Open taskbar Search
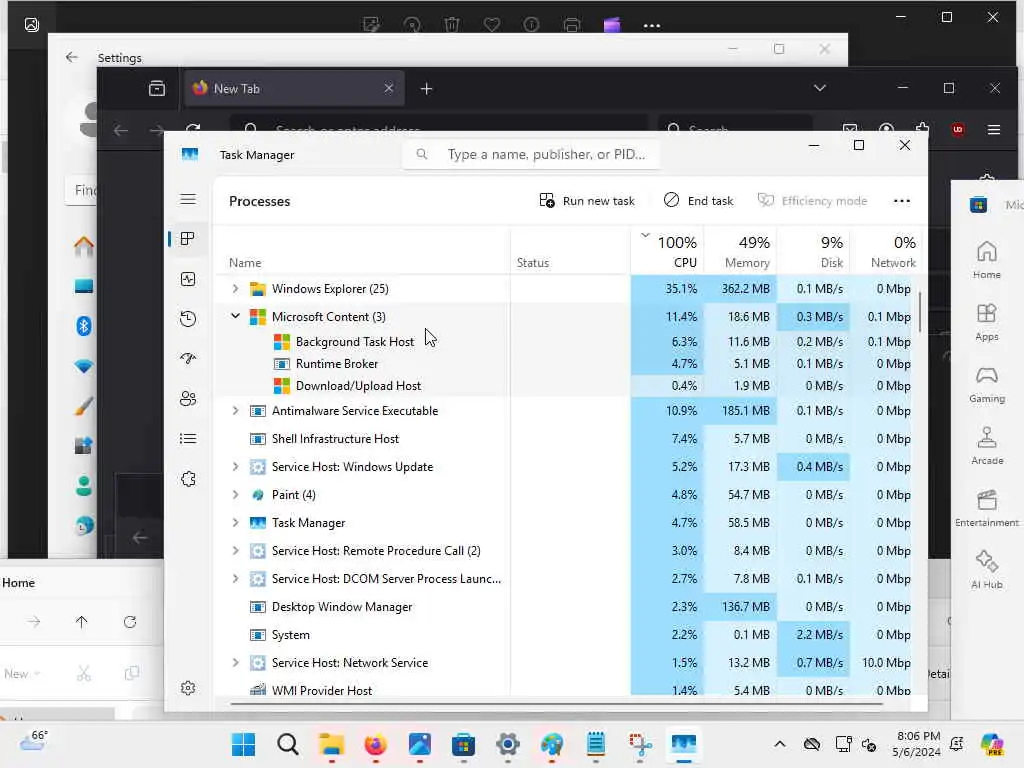The width and height of the screenshot is (1024, 768). click(x=287, y=744)
